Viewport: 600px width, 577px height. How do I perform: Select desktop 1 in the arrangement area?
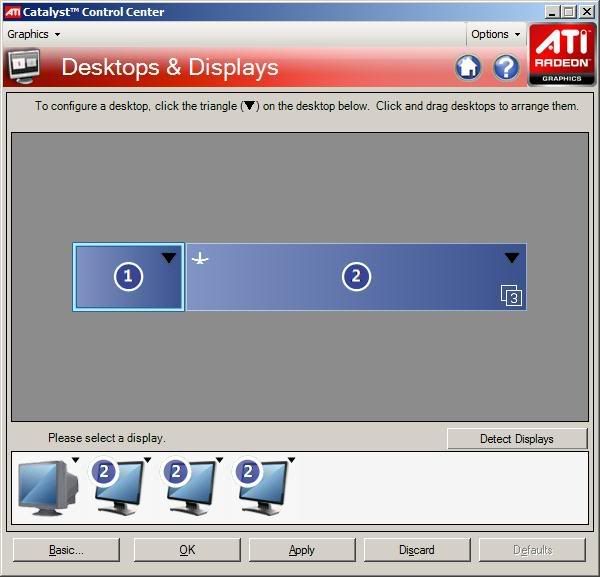click(129, 277)
